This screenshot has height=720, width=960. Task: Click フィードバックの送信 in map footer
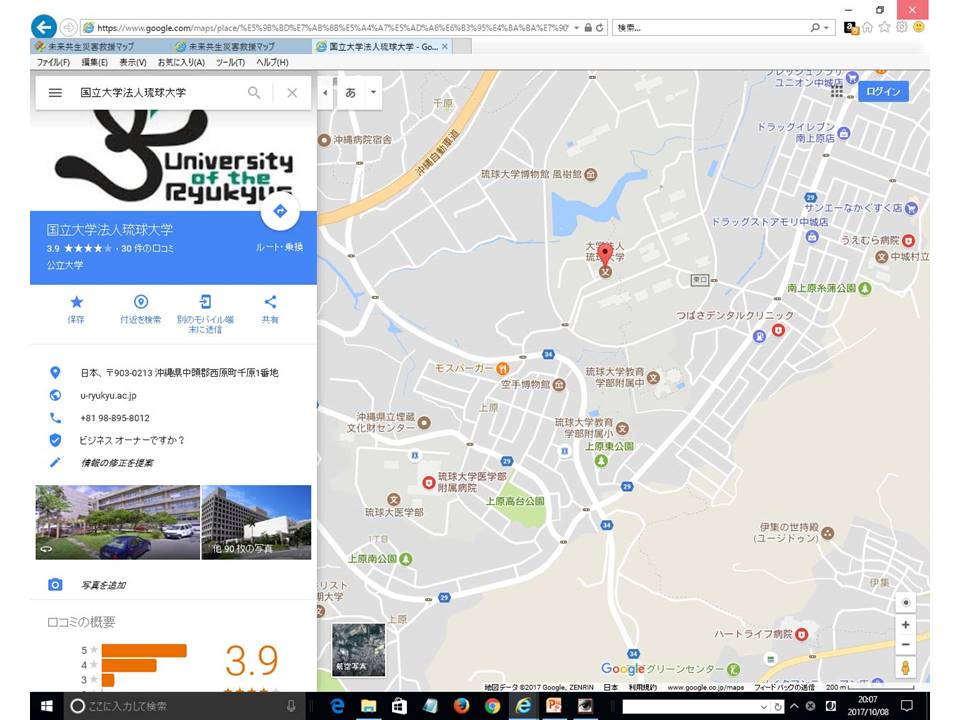coord(784,688)
